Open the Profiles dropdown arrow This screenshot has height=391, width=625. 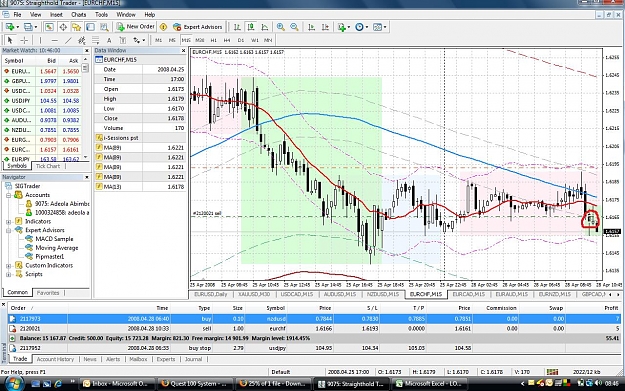(35, 27)
